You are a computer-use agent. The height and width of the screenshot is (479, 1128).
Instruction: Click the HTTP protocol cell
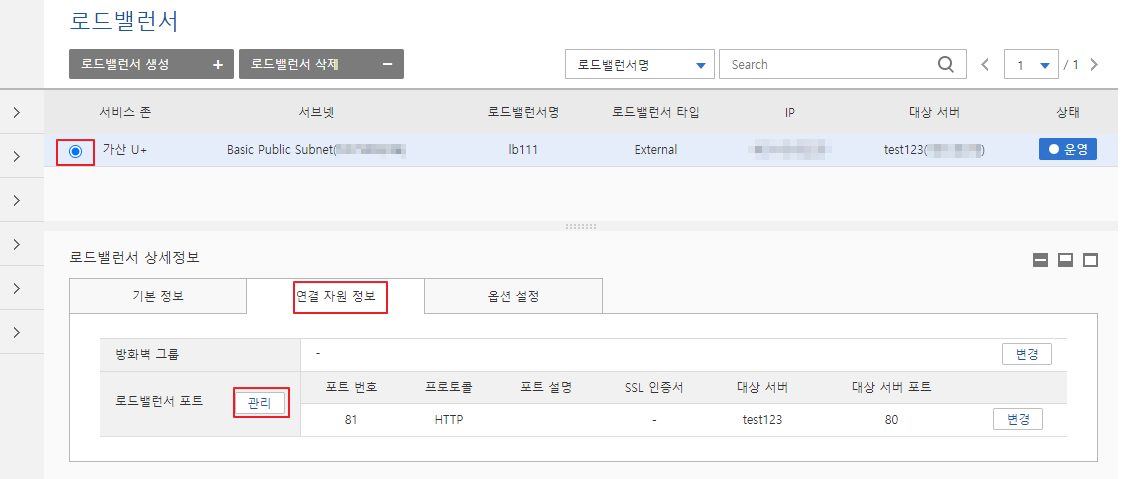point(448,420)
